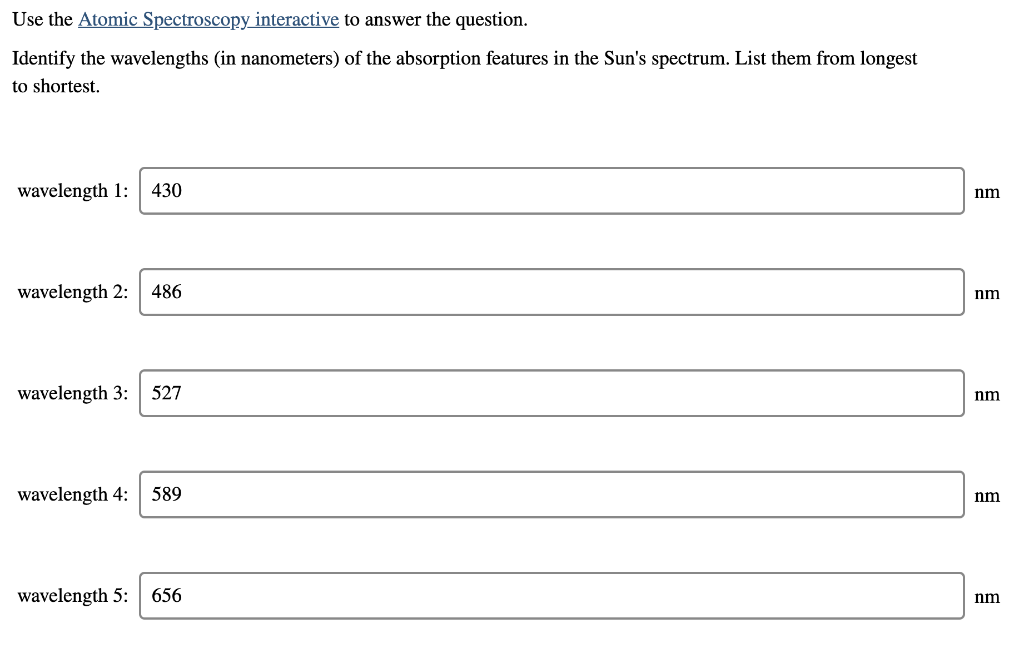The height and width of the screenshot is (653, 1024).
Task: Click the 'wavelength 5:' label
Action: click(x=73, y=595)
